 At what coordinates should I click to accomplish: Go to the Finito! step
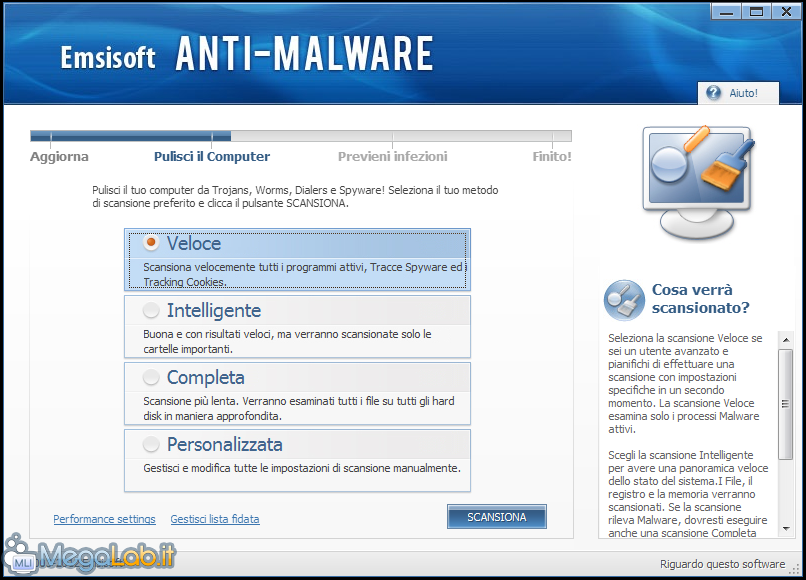[552, 156]
